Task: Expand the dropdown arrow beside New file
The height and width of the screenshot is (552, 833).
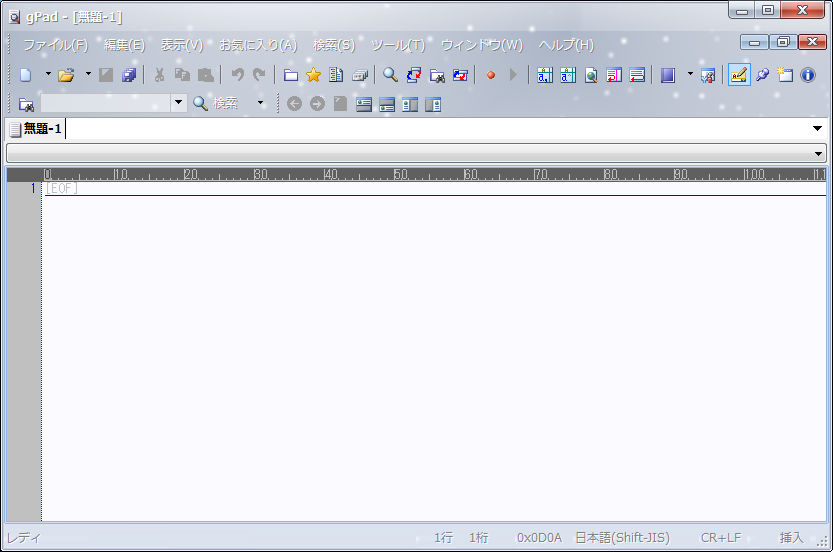Action: [x=48, y=75]
